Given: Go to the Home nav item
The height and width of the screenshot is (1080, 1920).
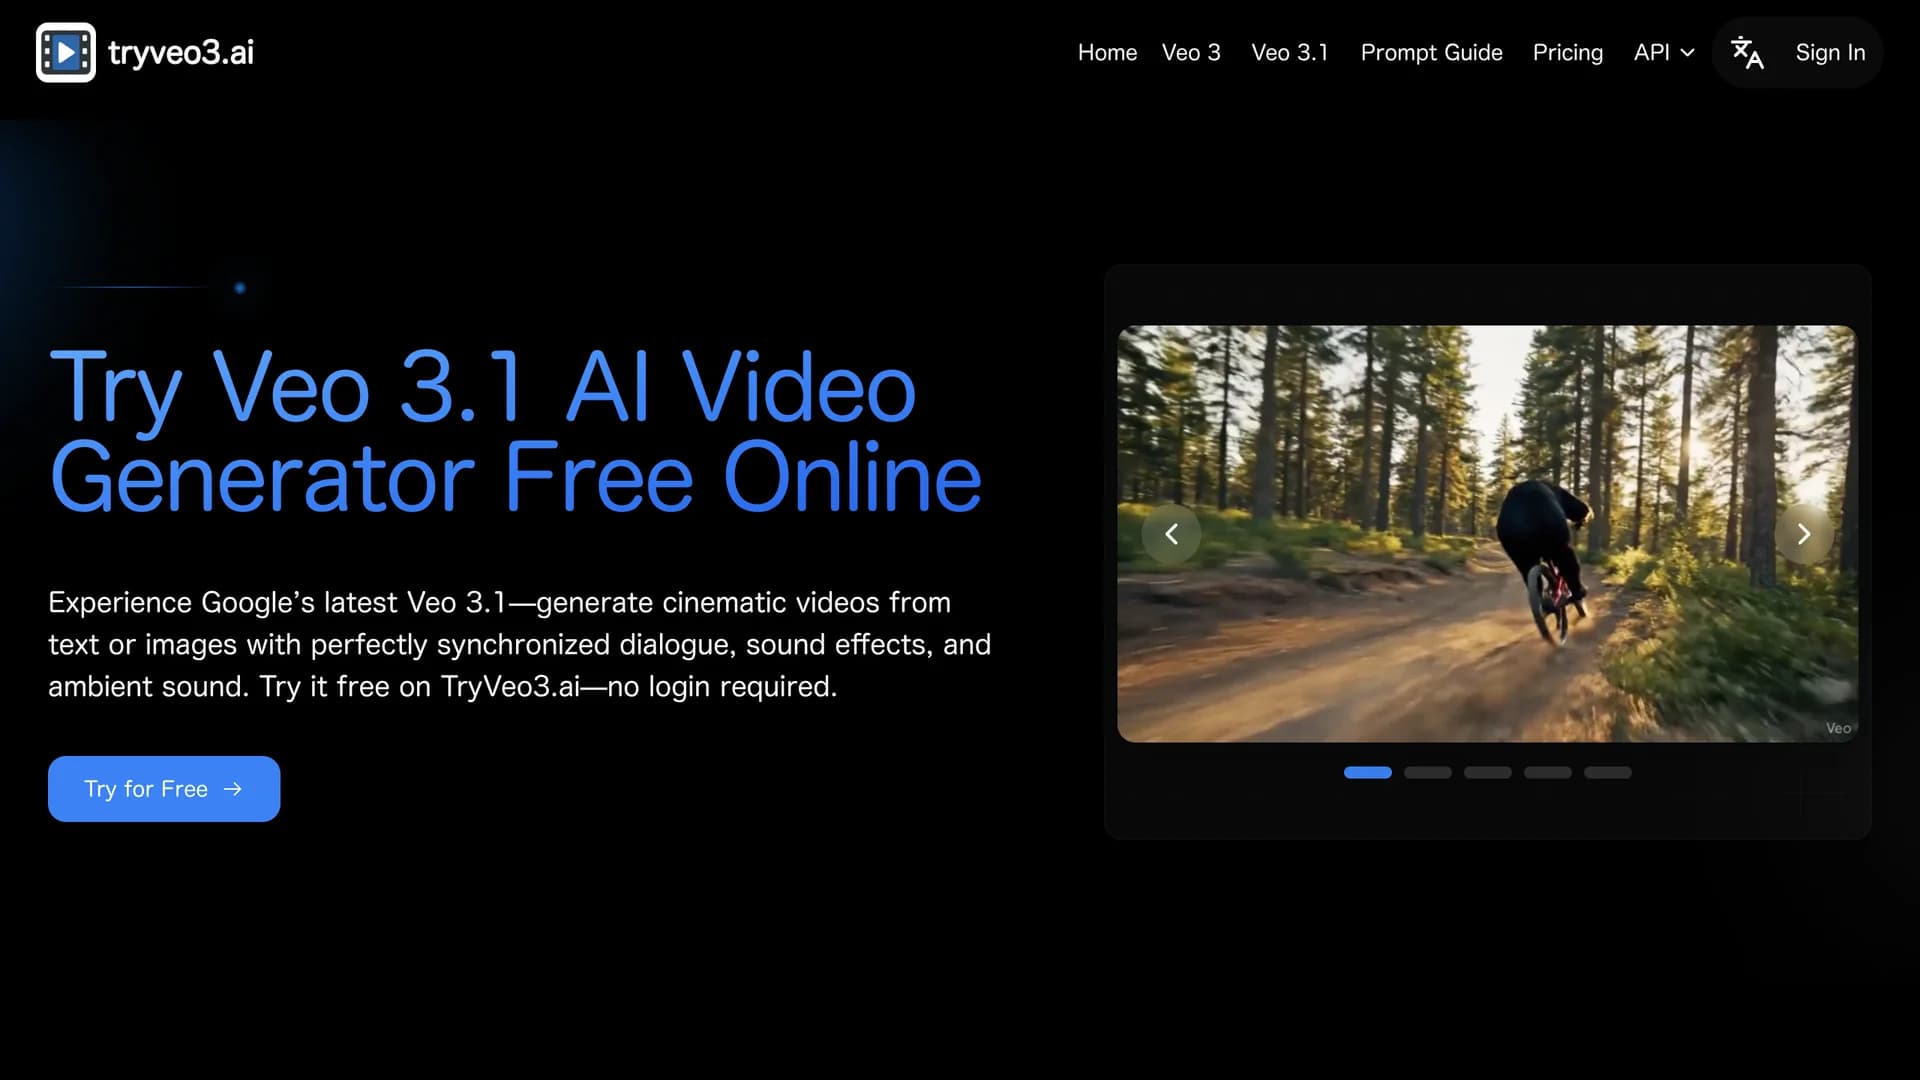Looking at the screenshot, I should pos(1107,52).
